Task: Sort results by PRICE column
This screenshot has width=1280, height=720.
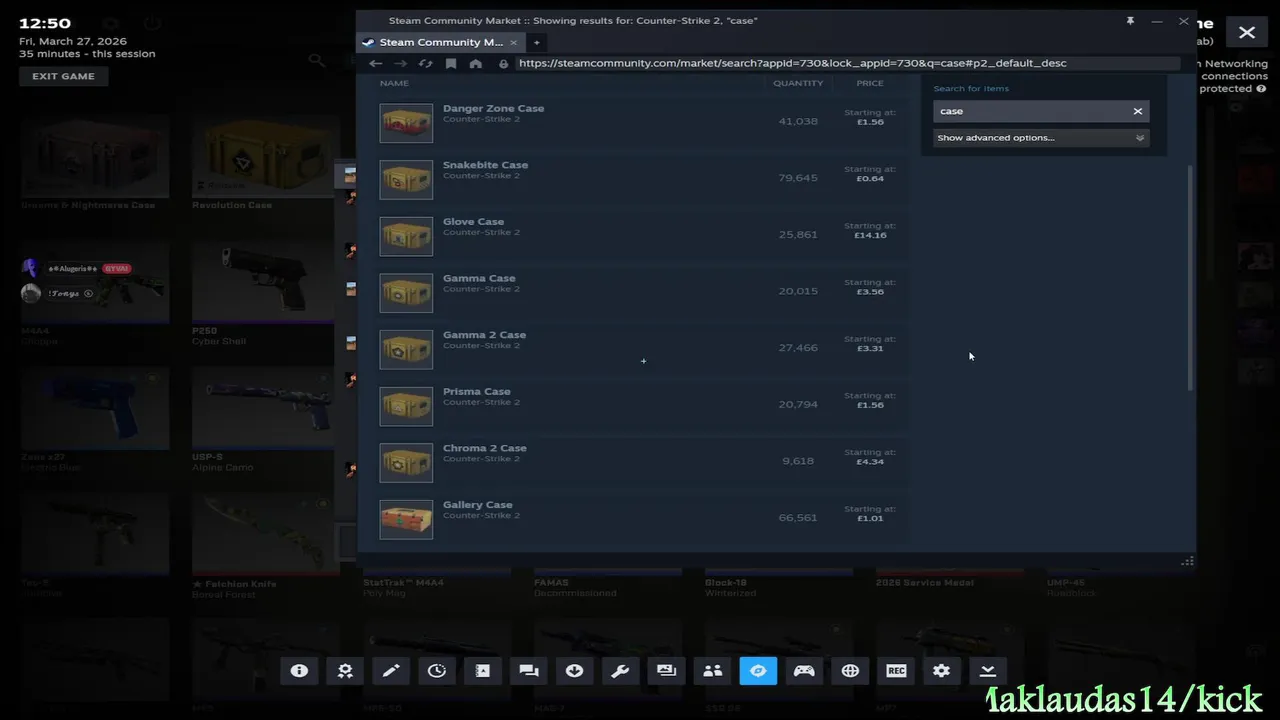Action: 870,83
